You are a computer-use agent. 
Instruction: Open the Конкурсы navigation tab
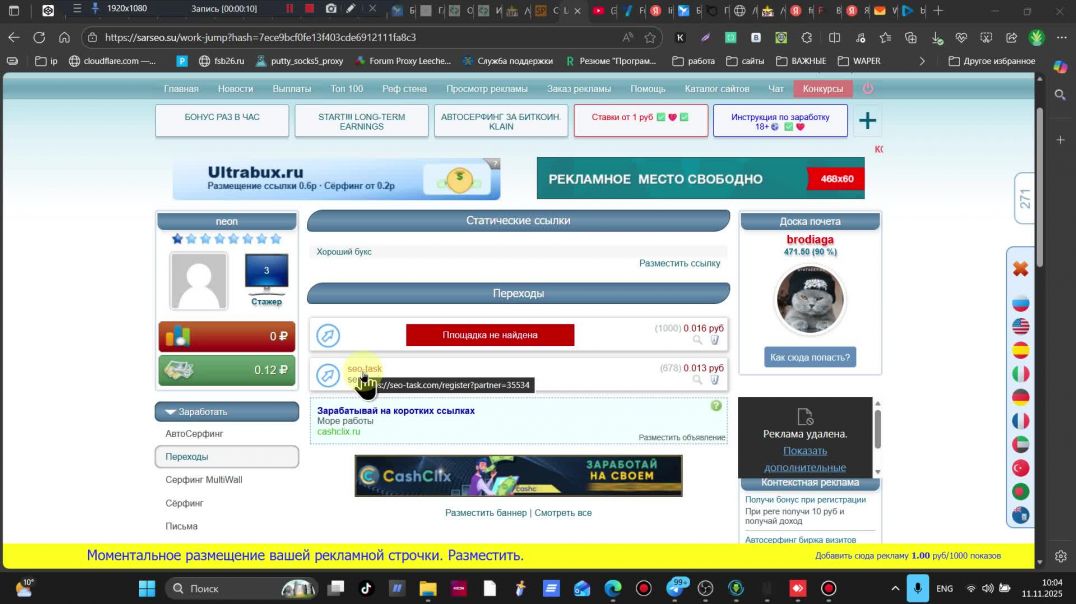pos(822,89)
